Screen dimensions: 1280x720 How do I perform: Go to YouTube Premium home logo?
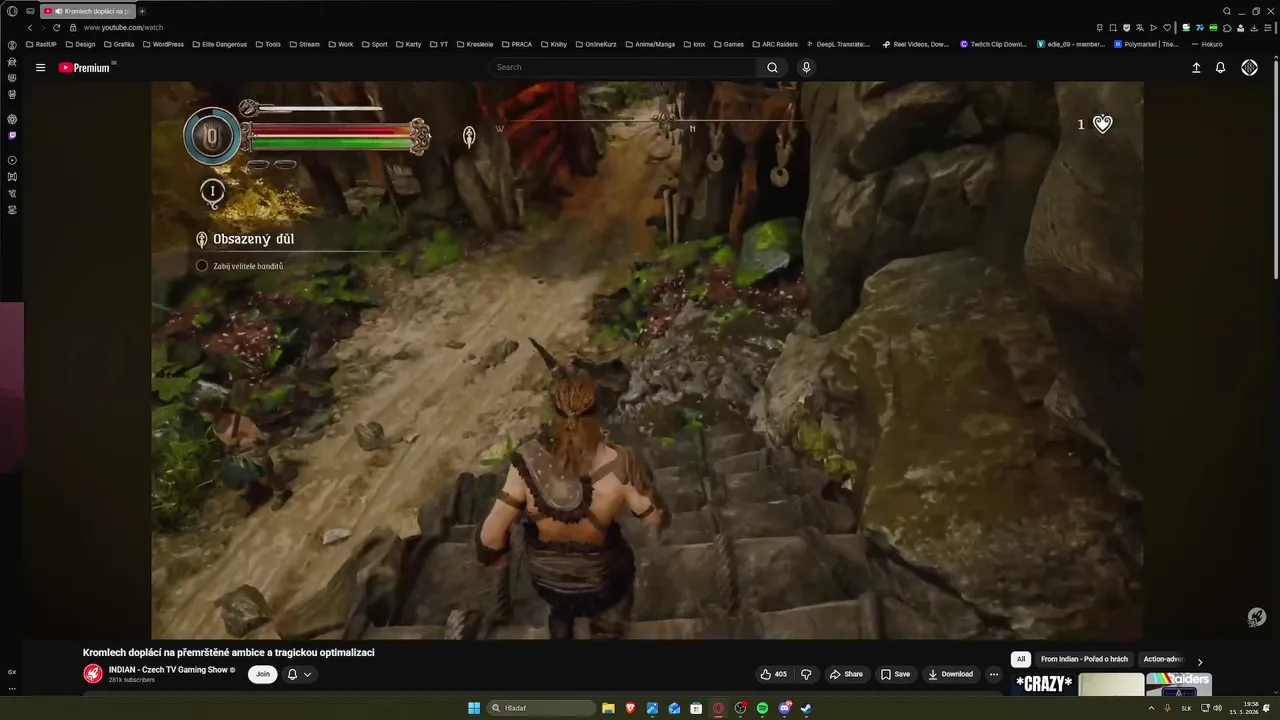(84, 67)
